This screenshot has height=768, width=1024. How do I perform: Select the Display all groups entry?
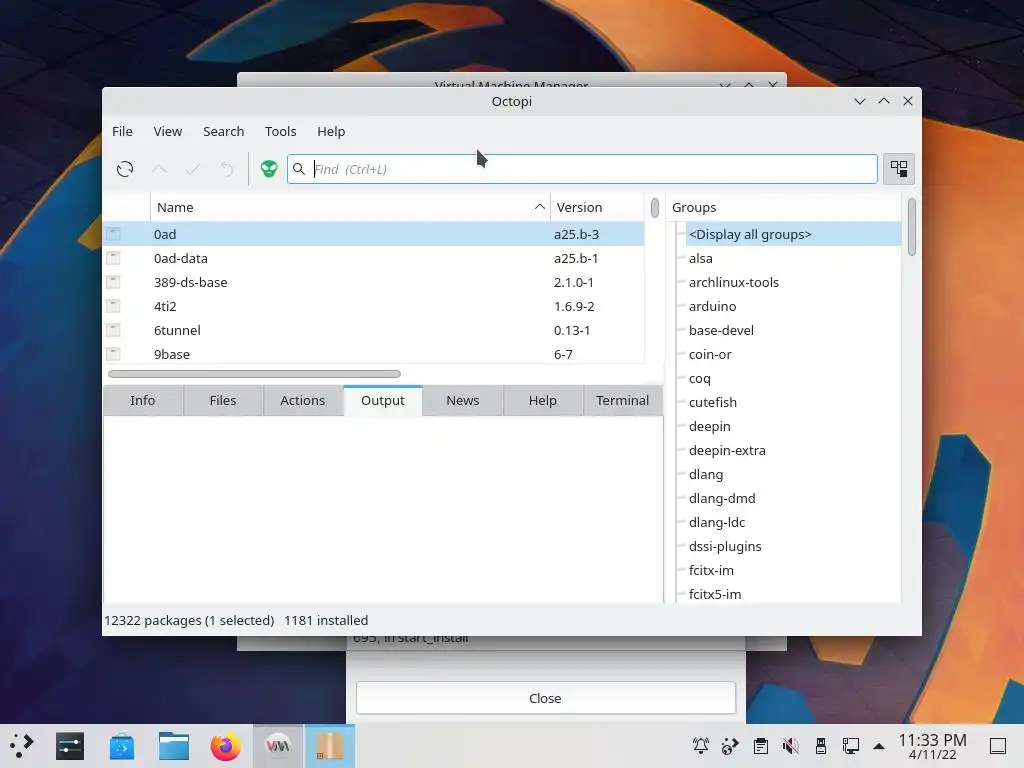[x=792, y=234]
